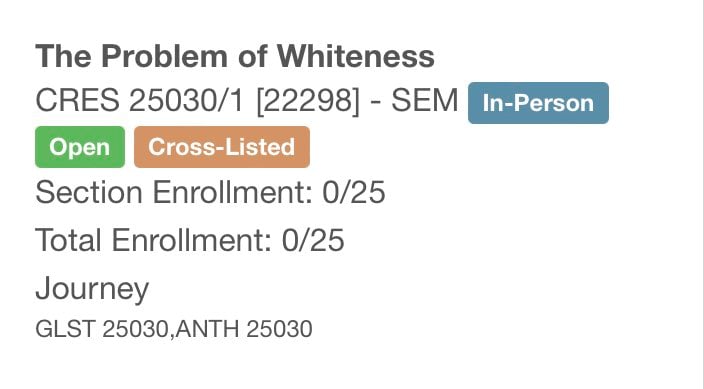
Task: Click the word Whiteness in the title
Action: coord(356,56)
